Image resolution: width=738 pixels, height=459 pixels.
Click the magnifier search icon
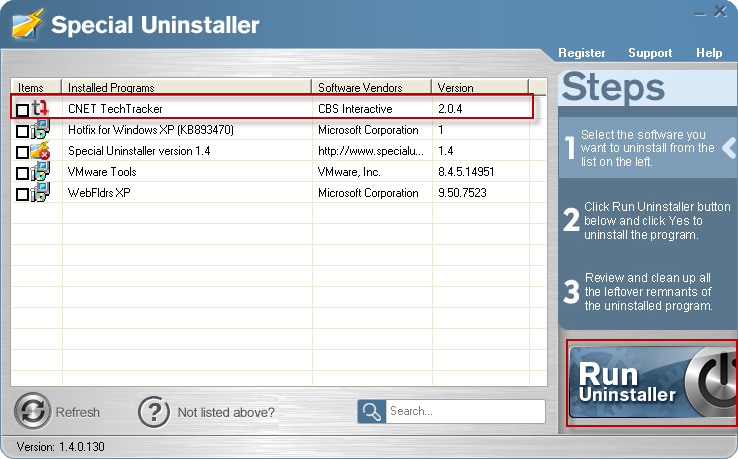(x=372, y=411)
